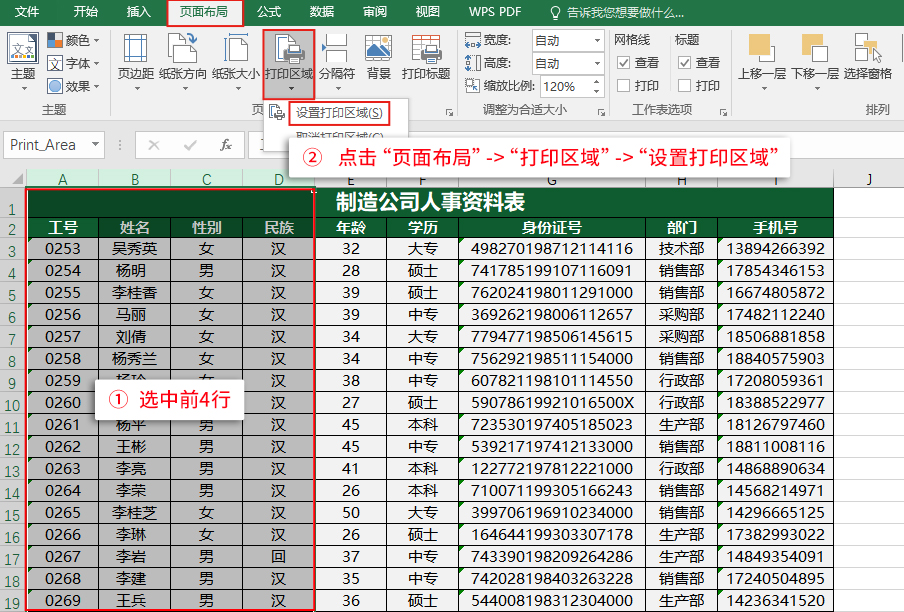Click the 手机号 column header cell
Viewport: 904px width, 612px height.
pyautogui.click(x=775, y=228)
